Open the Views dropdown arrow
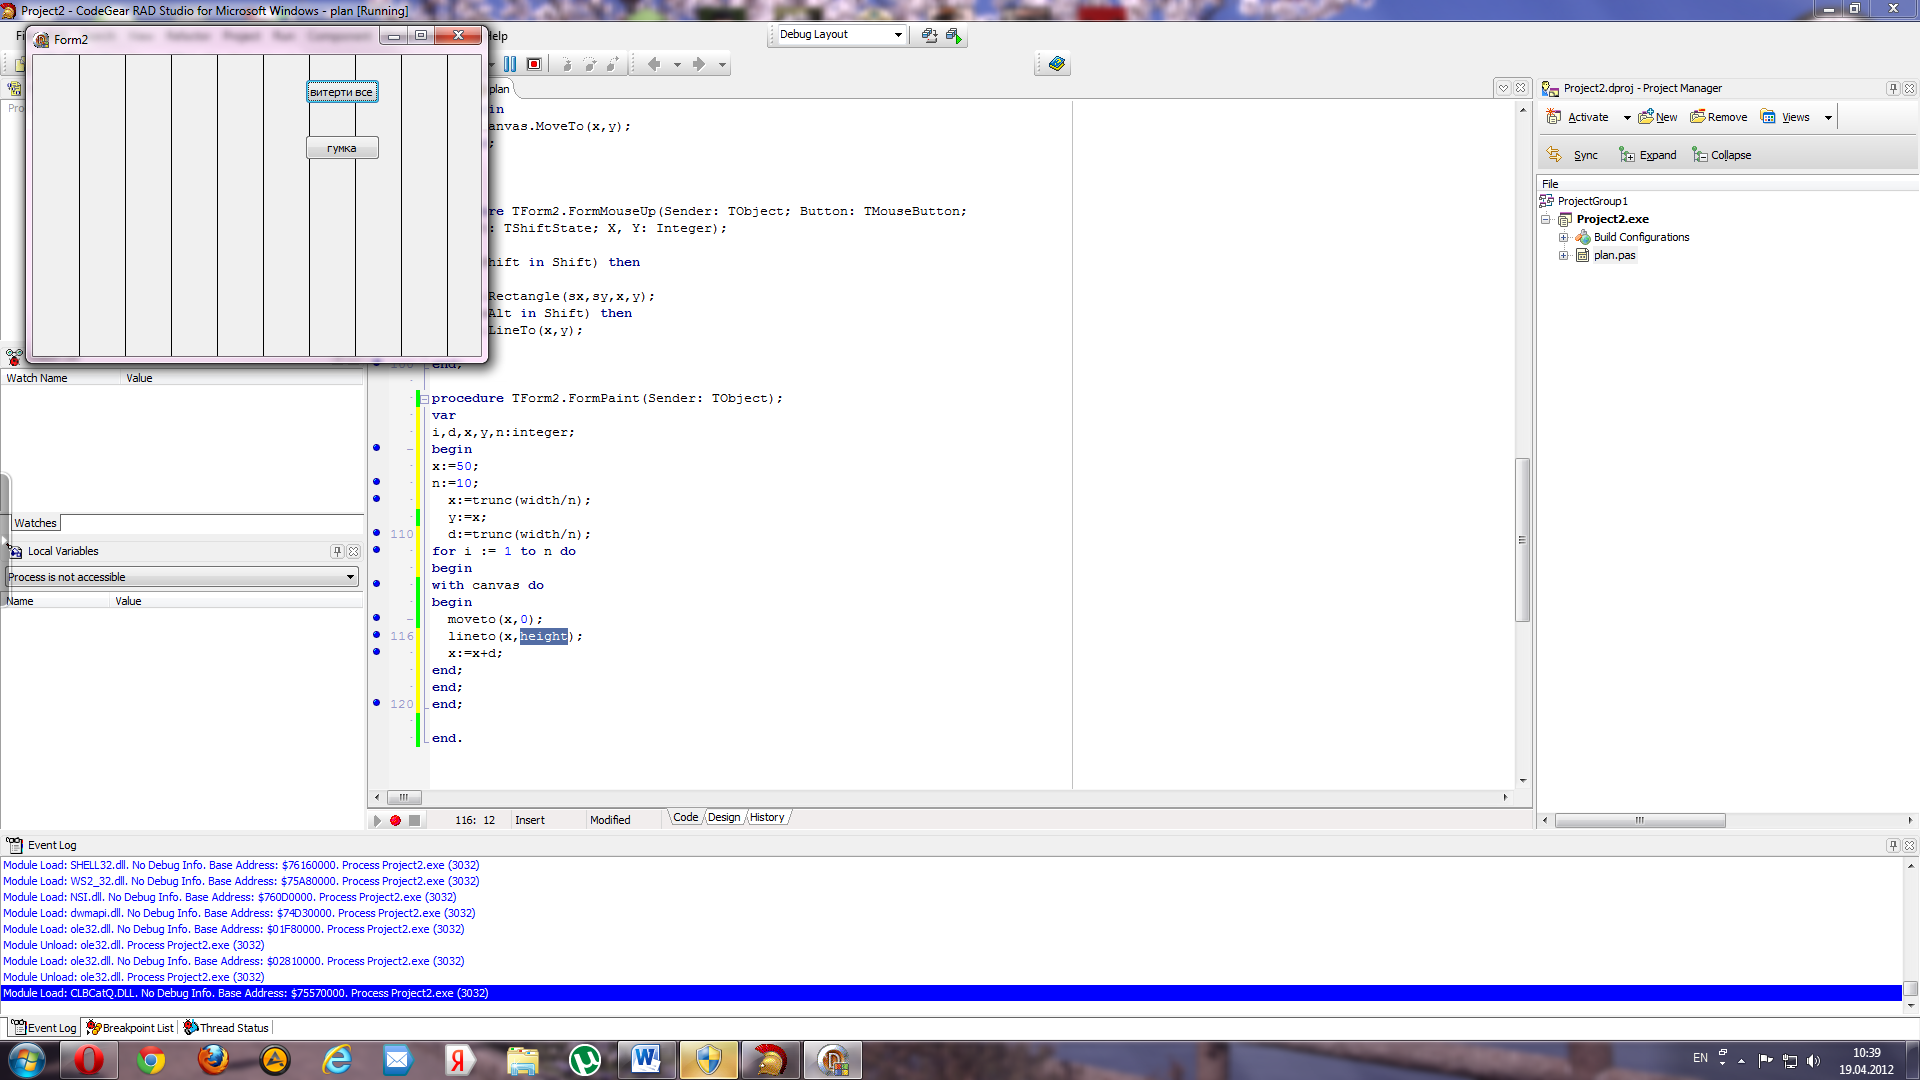The width and height of the screenshot is (1920, 1080). click(1828, 118)
